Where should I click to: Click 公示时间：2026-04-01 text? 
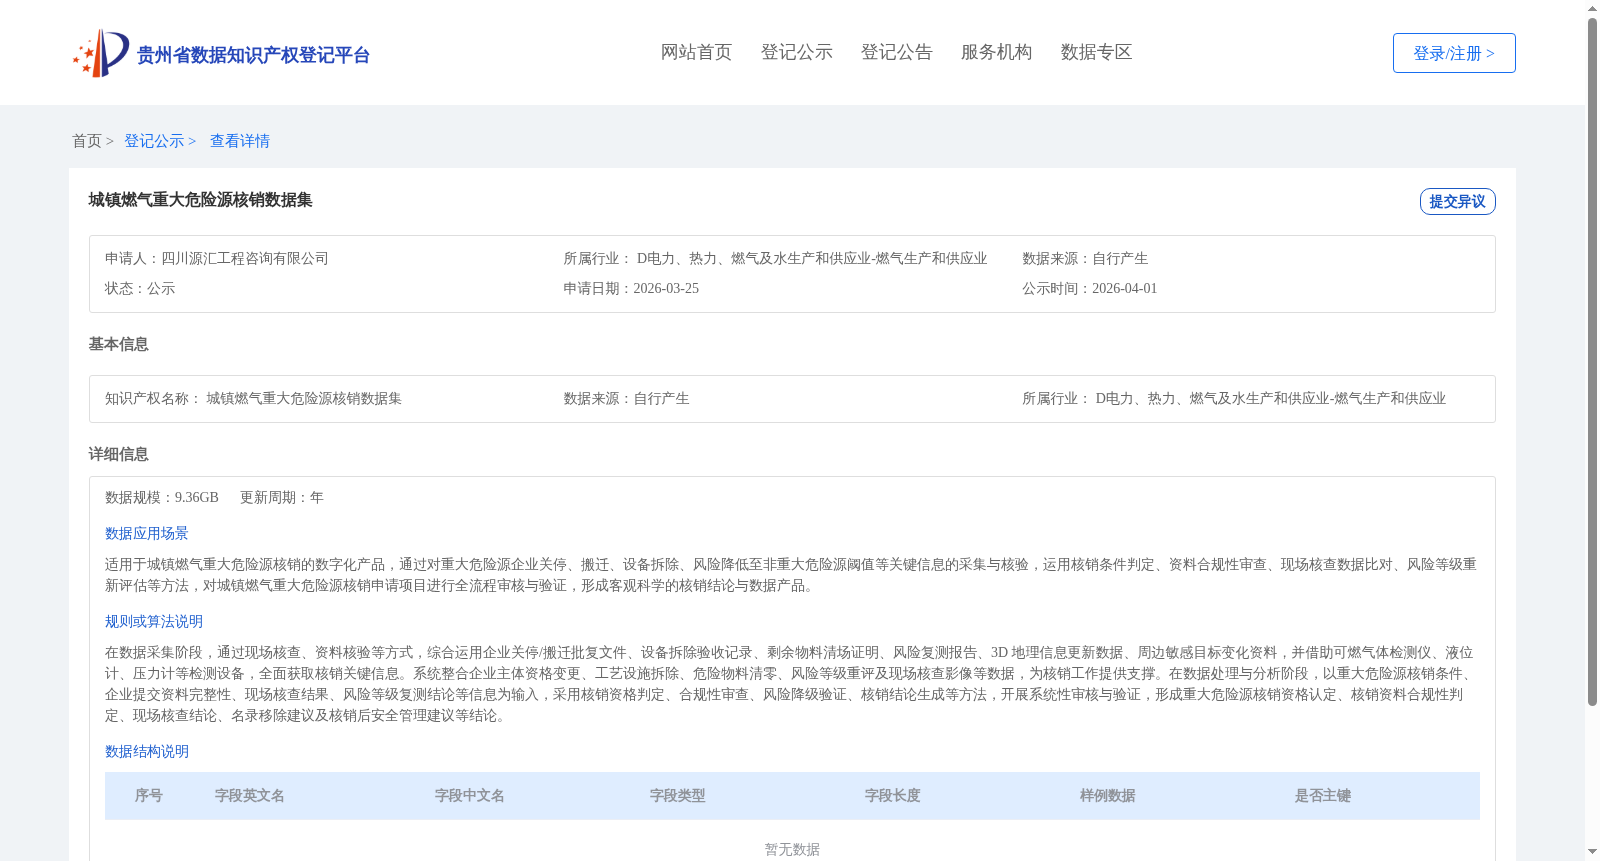click(x=1089, y=288)
